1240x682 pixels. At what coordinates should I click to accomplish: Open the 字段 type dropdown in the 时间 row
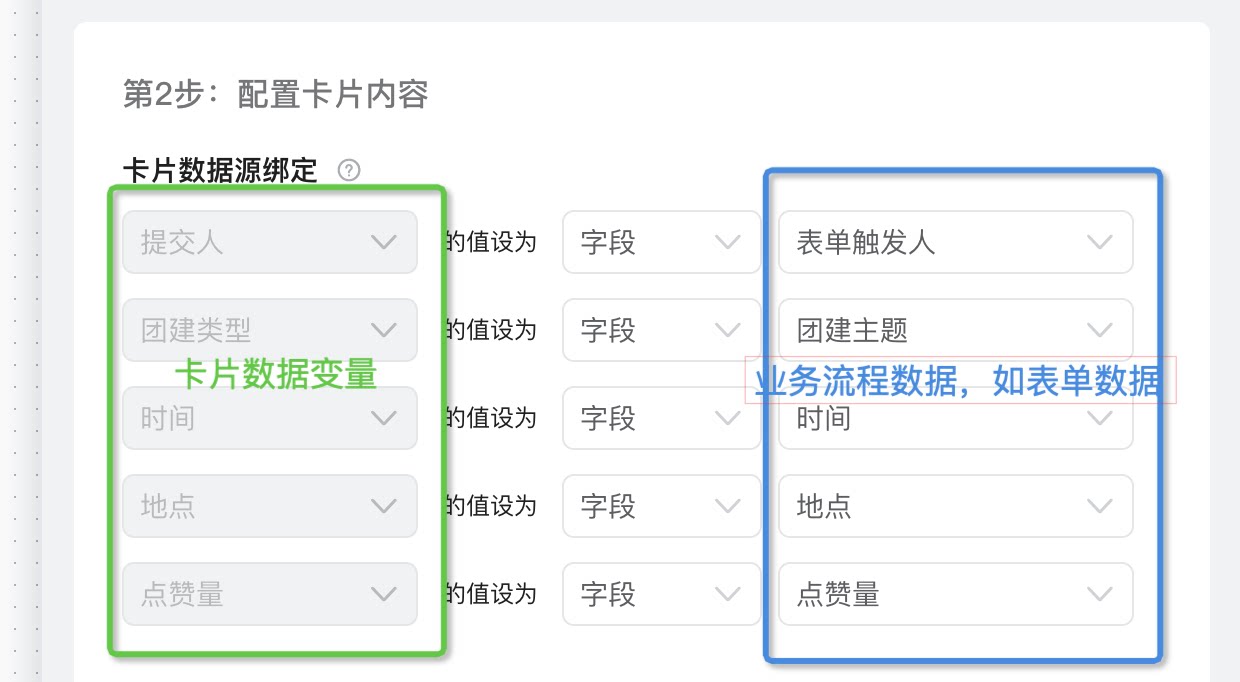661,418
